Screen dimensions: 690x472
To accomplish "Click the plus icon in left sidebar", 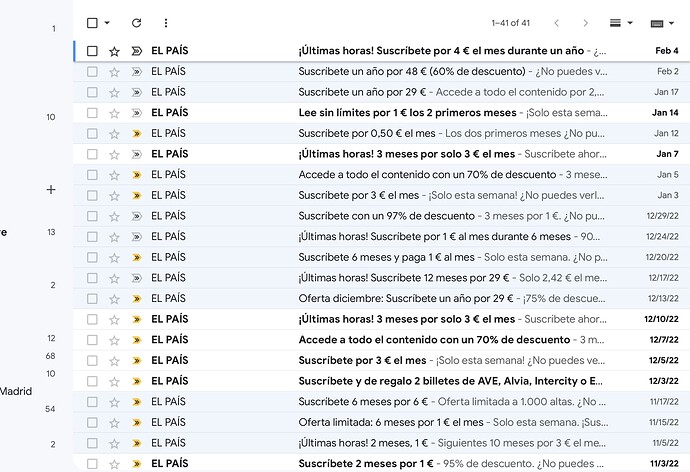I will [51, 190].
